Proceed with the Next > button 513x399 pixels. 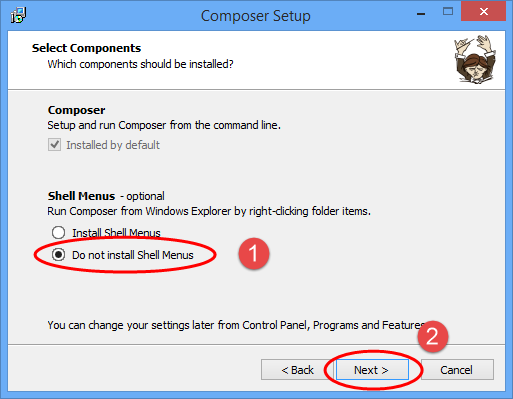point(372,370)
